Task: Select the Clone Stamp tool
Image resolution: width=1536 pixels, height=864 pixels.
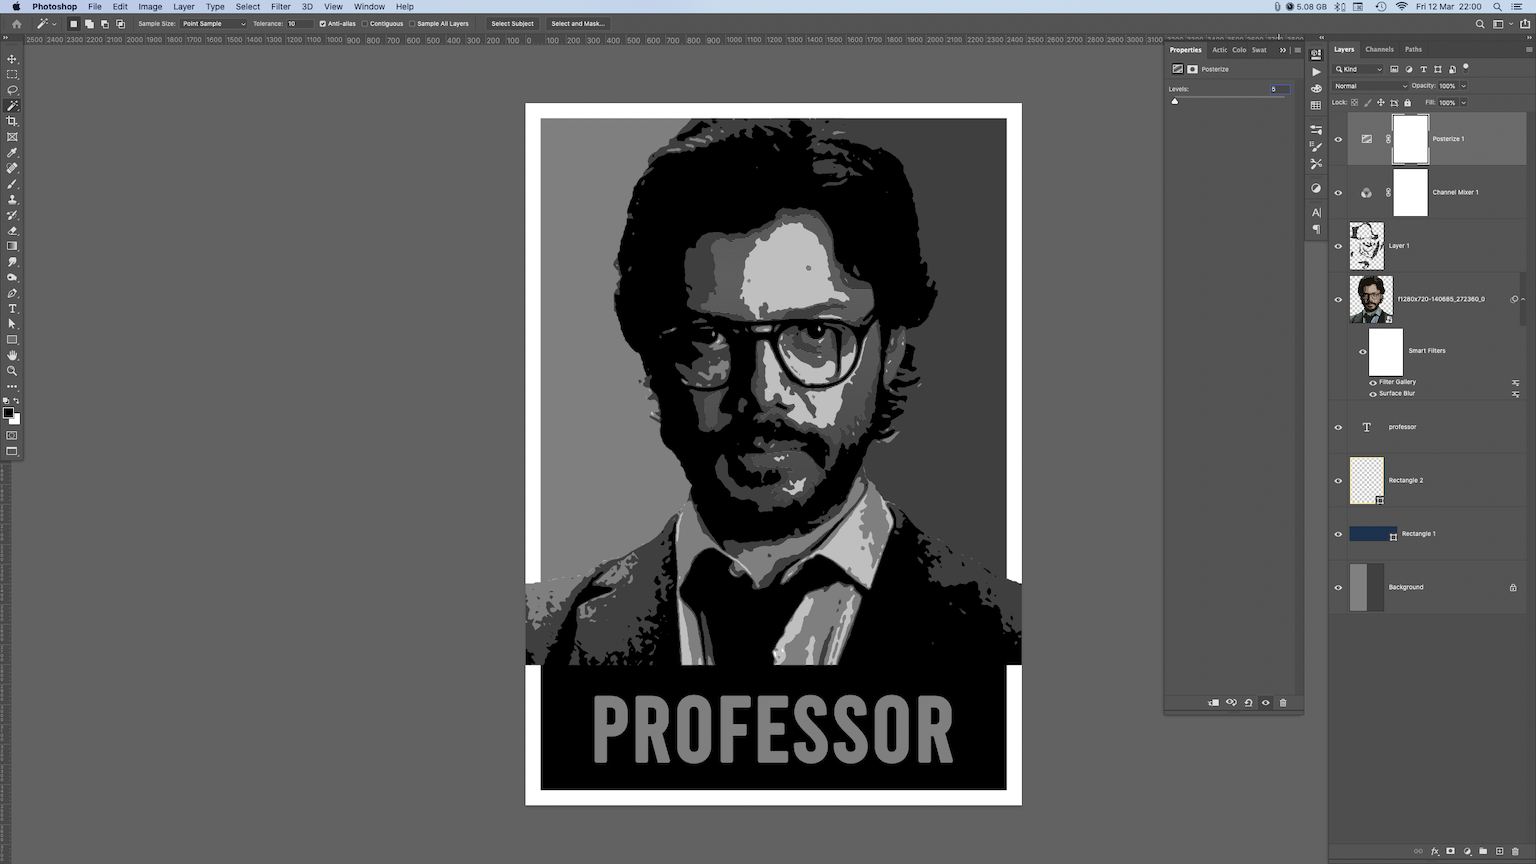Action: 12,200
